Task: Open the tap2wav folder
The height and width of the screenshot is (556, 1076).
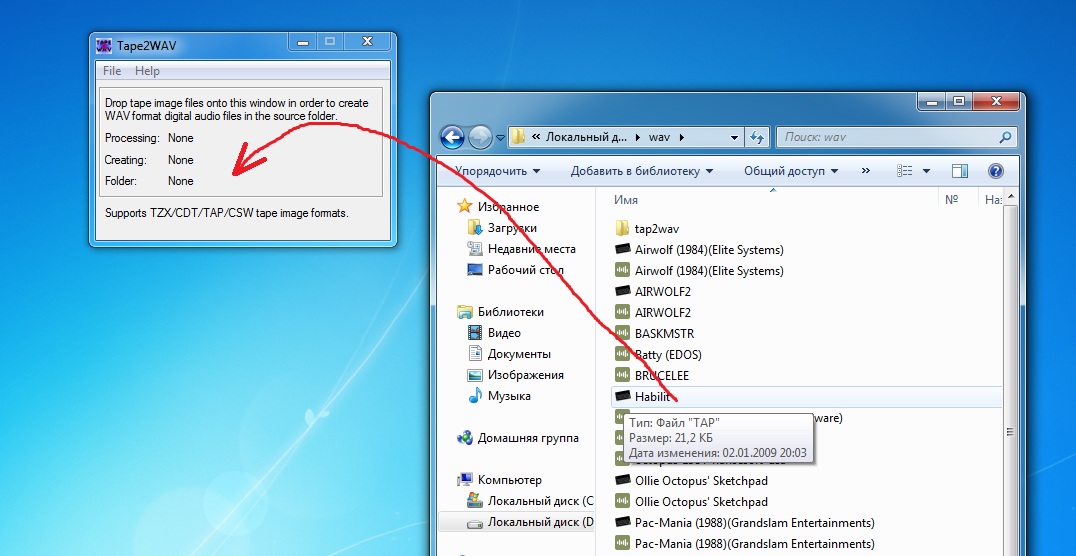Action: coord(655,229)
